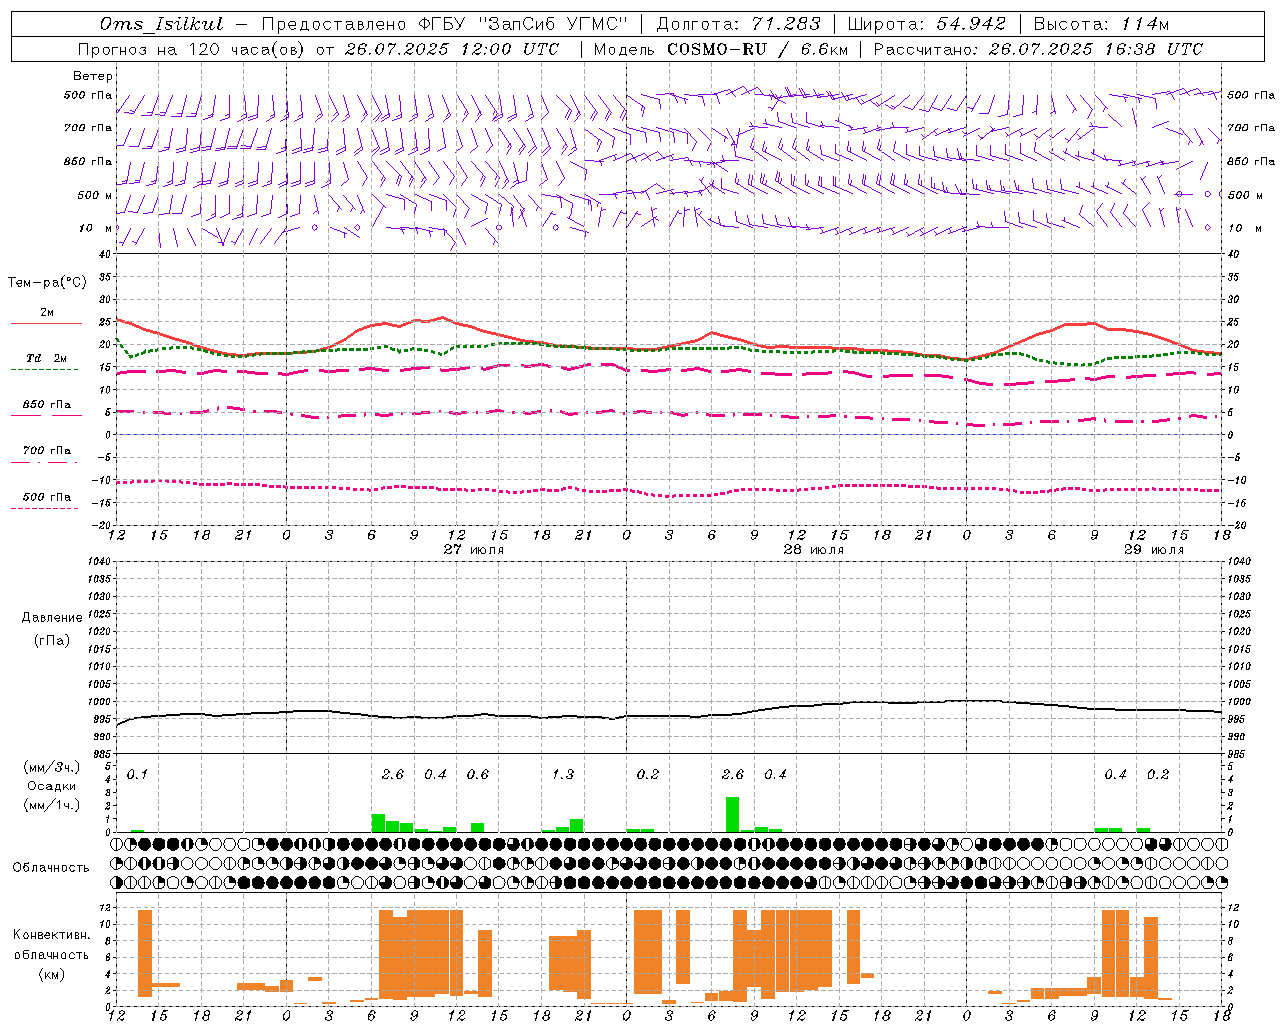Click the station name Oms_Isilkul

click(160, 24)
